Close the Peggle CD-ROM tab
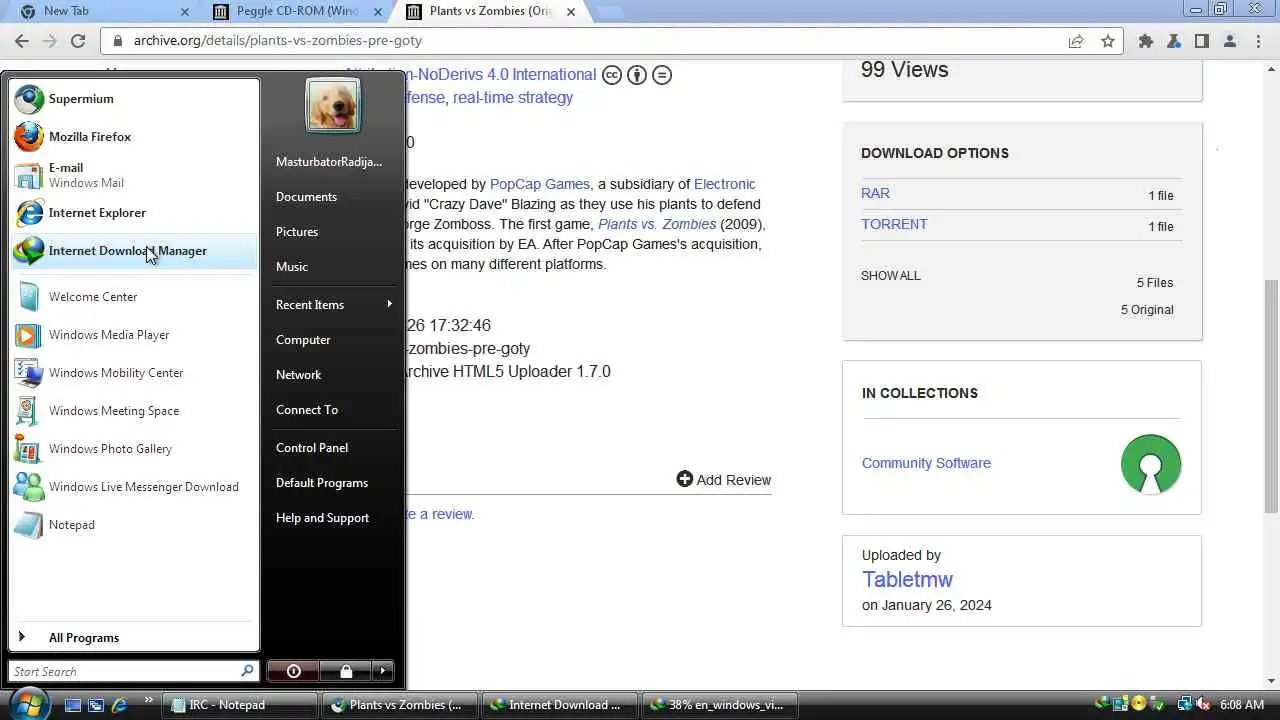Screen dimensions: 1280x720 [378, 12]
